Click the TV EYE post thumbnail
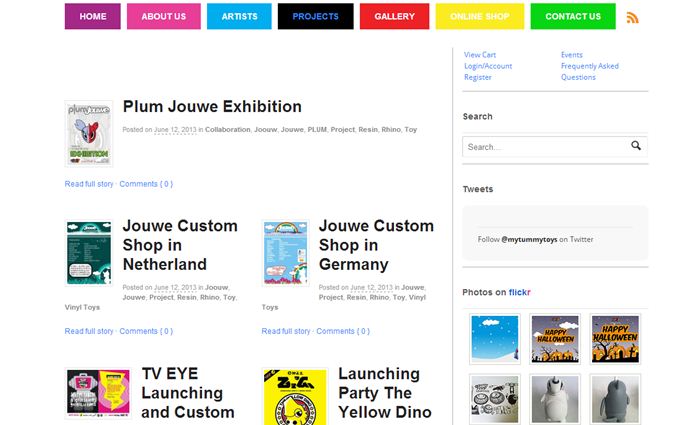700x425 pixels. point(98,393)
